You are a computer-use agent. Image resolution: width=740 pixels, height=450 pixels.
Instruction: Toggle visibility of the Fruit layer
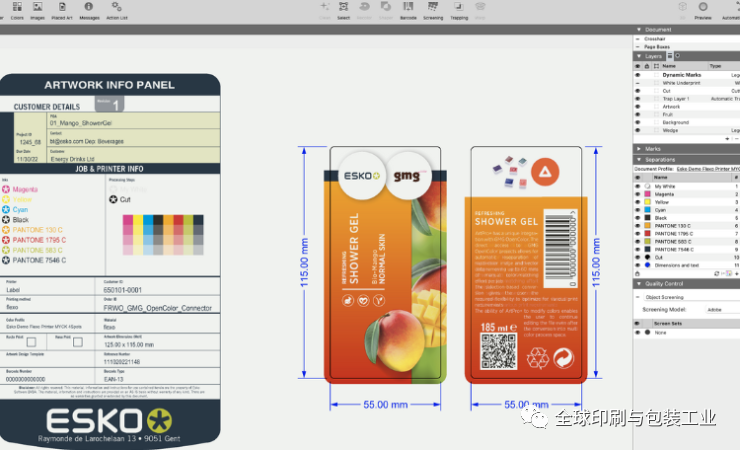tap(638, 114)
